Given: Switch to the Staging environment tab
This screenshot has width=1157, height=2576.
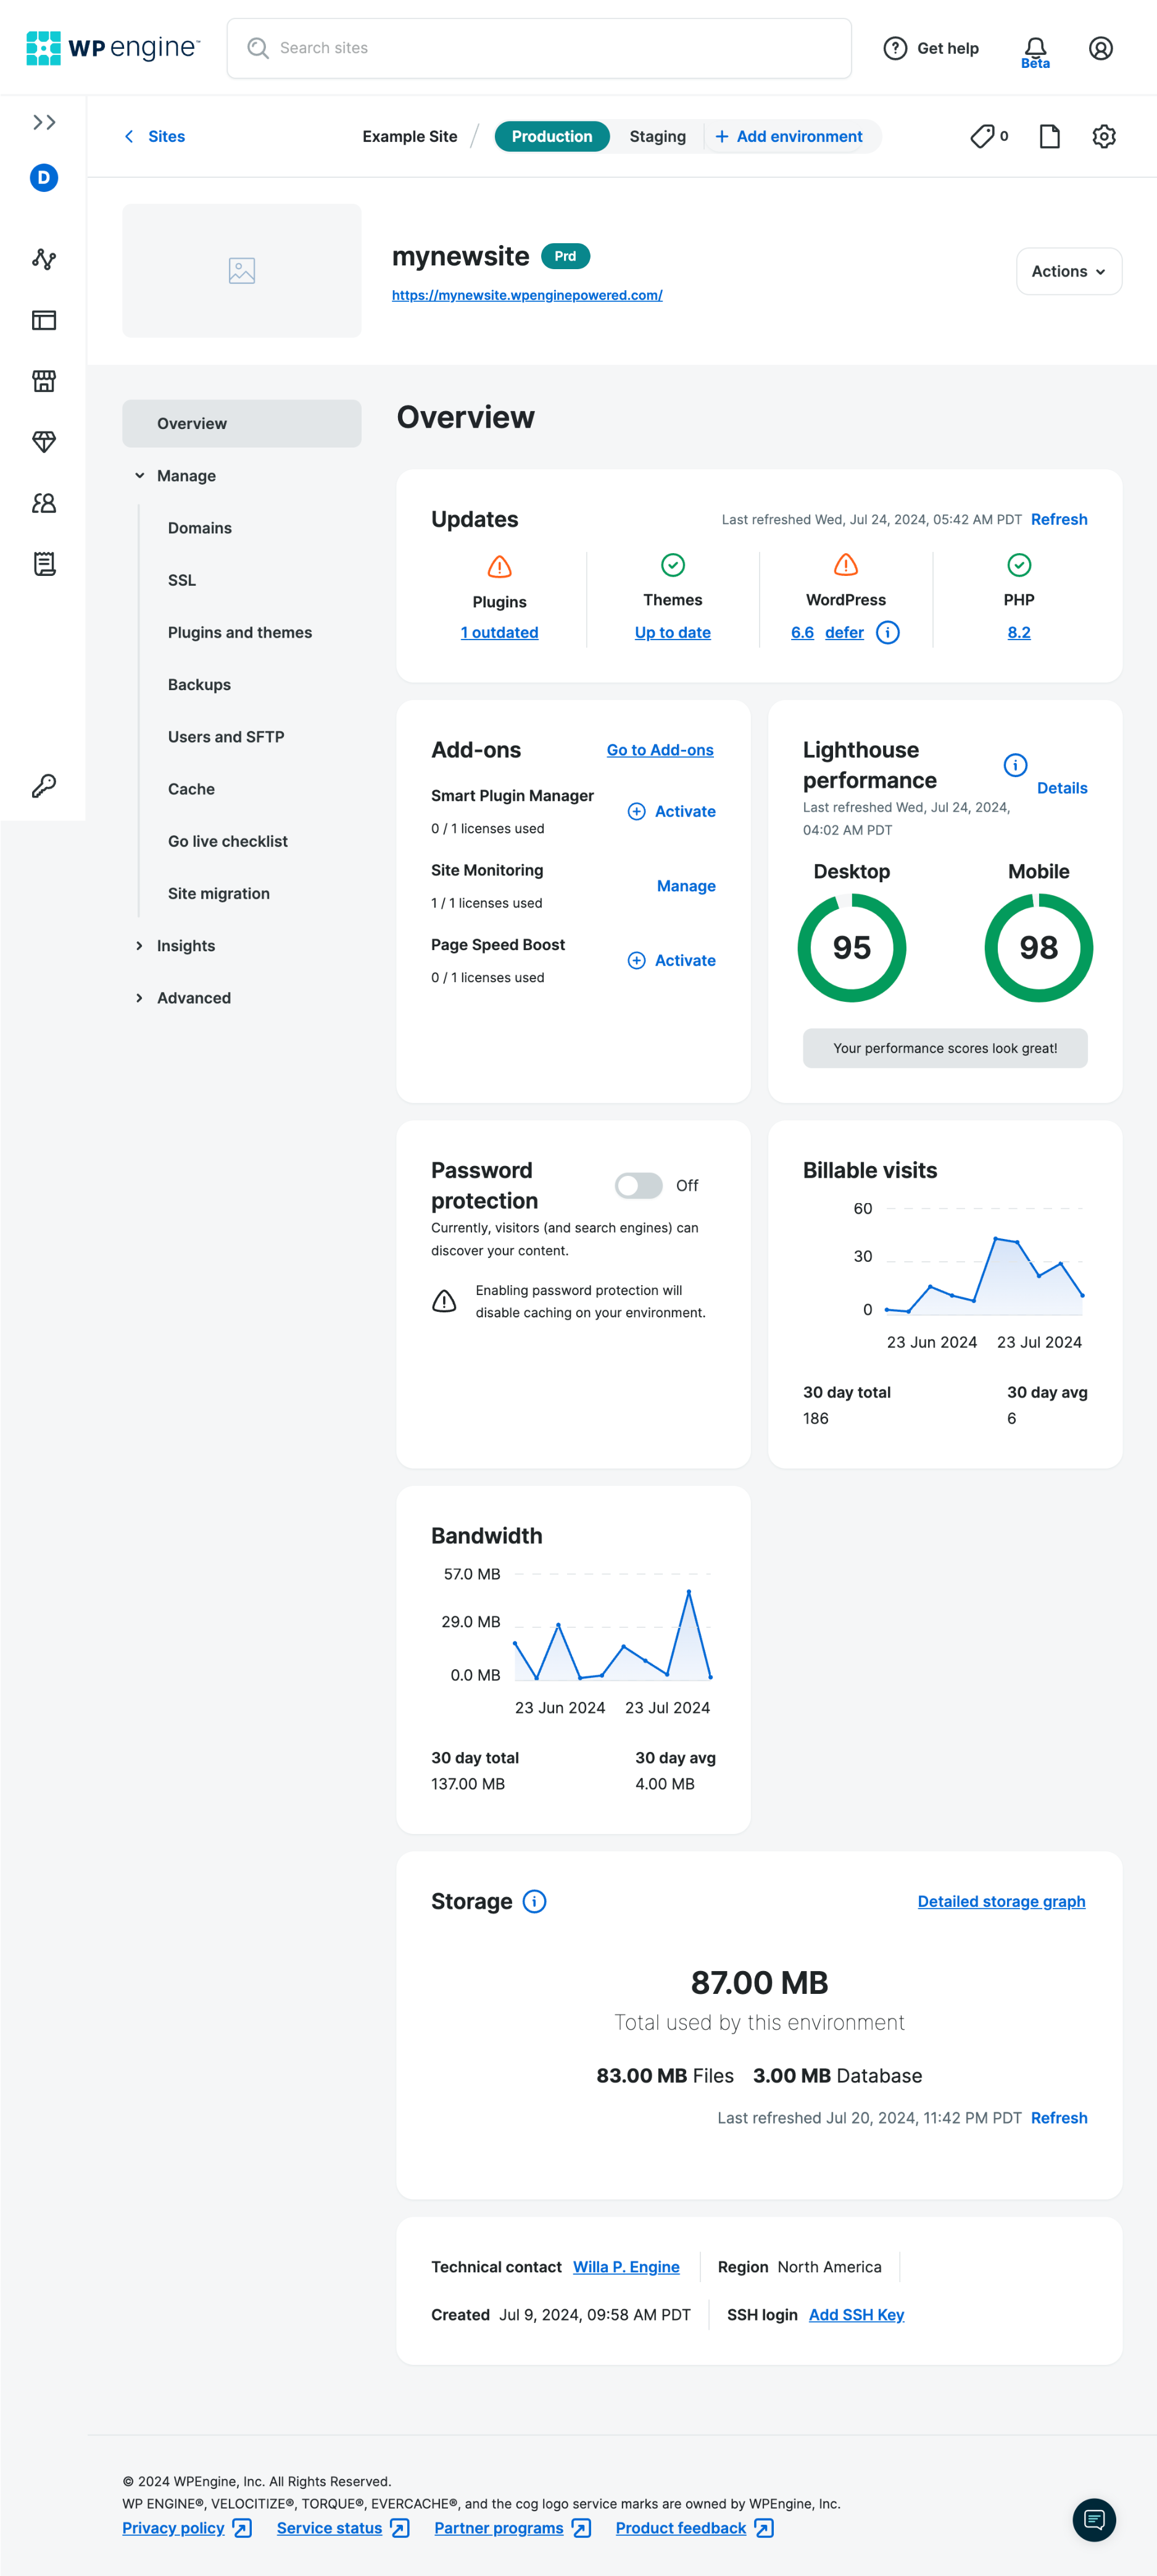Looking at the screenshot, I should [x=657, y=136].
